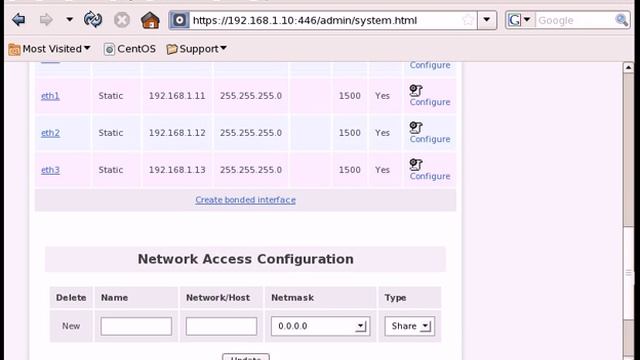Image resolution: width=640 pixels, height=360 pixels.
Task: Click the site identity icon in address bar
Action: (180, 20)
